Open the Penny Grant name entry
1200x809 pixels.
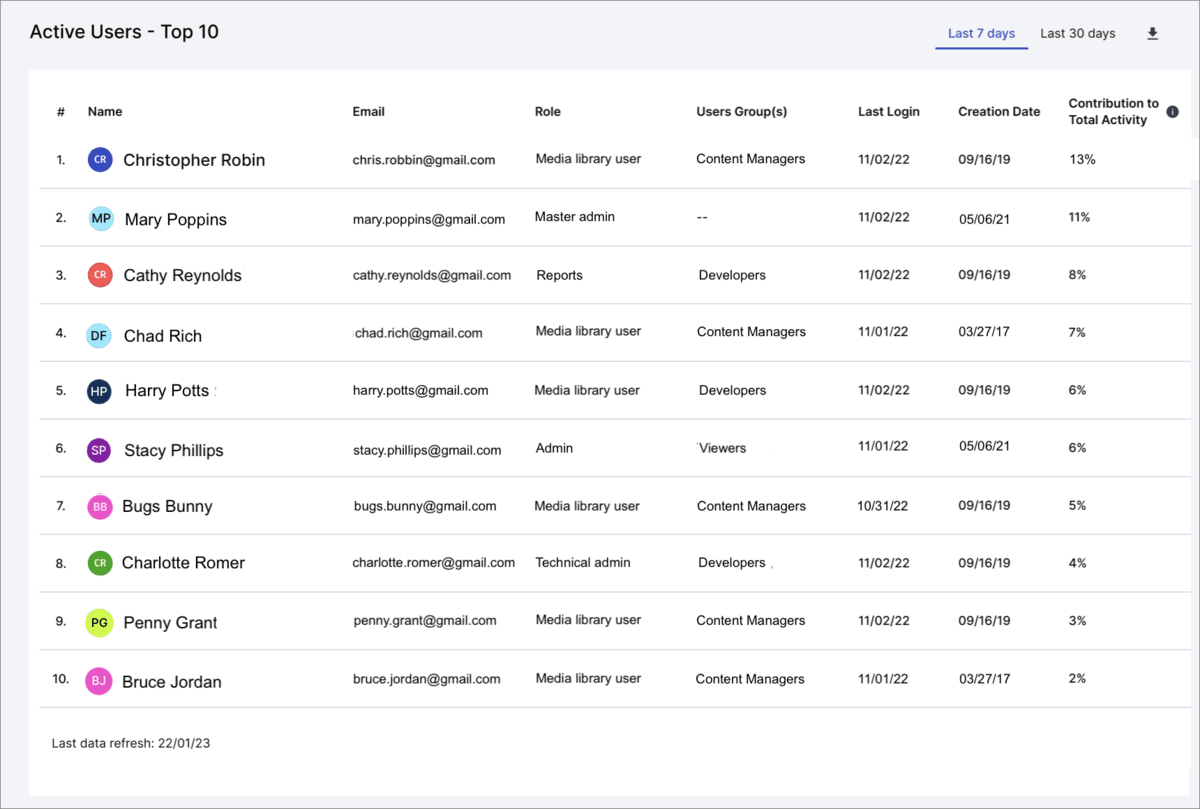[170, 623]
